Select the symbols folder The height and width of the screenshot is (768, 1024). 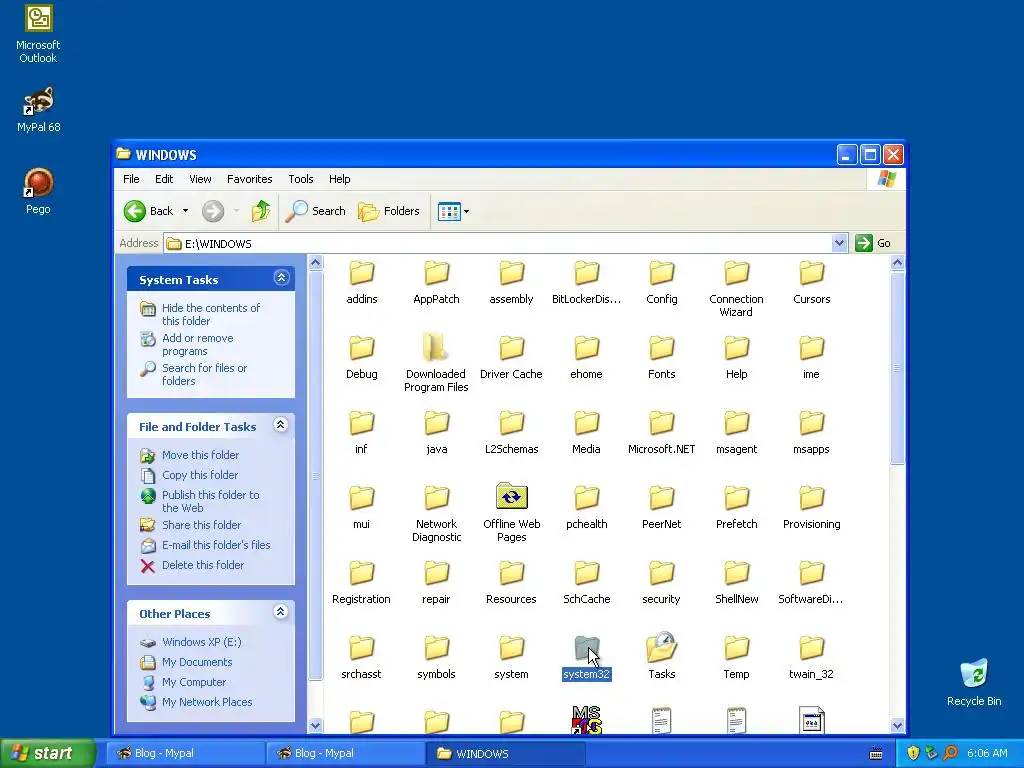click(436, 658)
